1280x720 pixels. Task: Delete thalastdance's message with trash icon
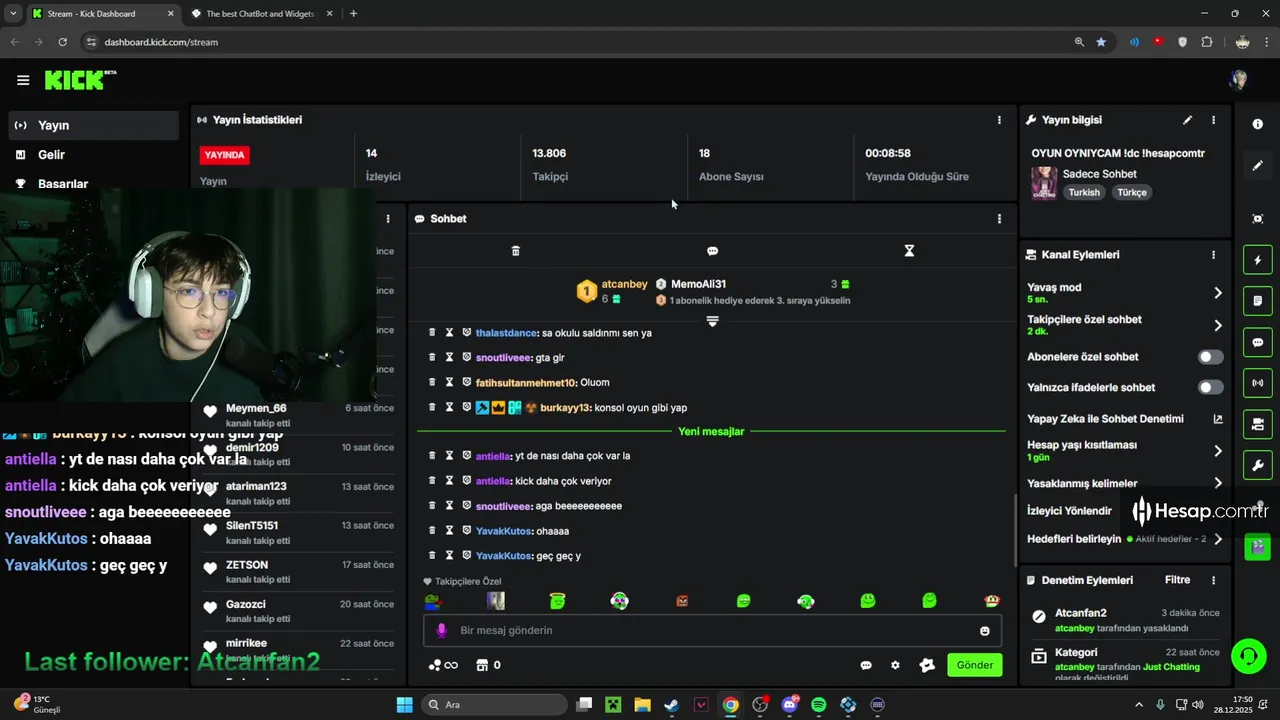(x=432, y=332)
